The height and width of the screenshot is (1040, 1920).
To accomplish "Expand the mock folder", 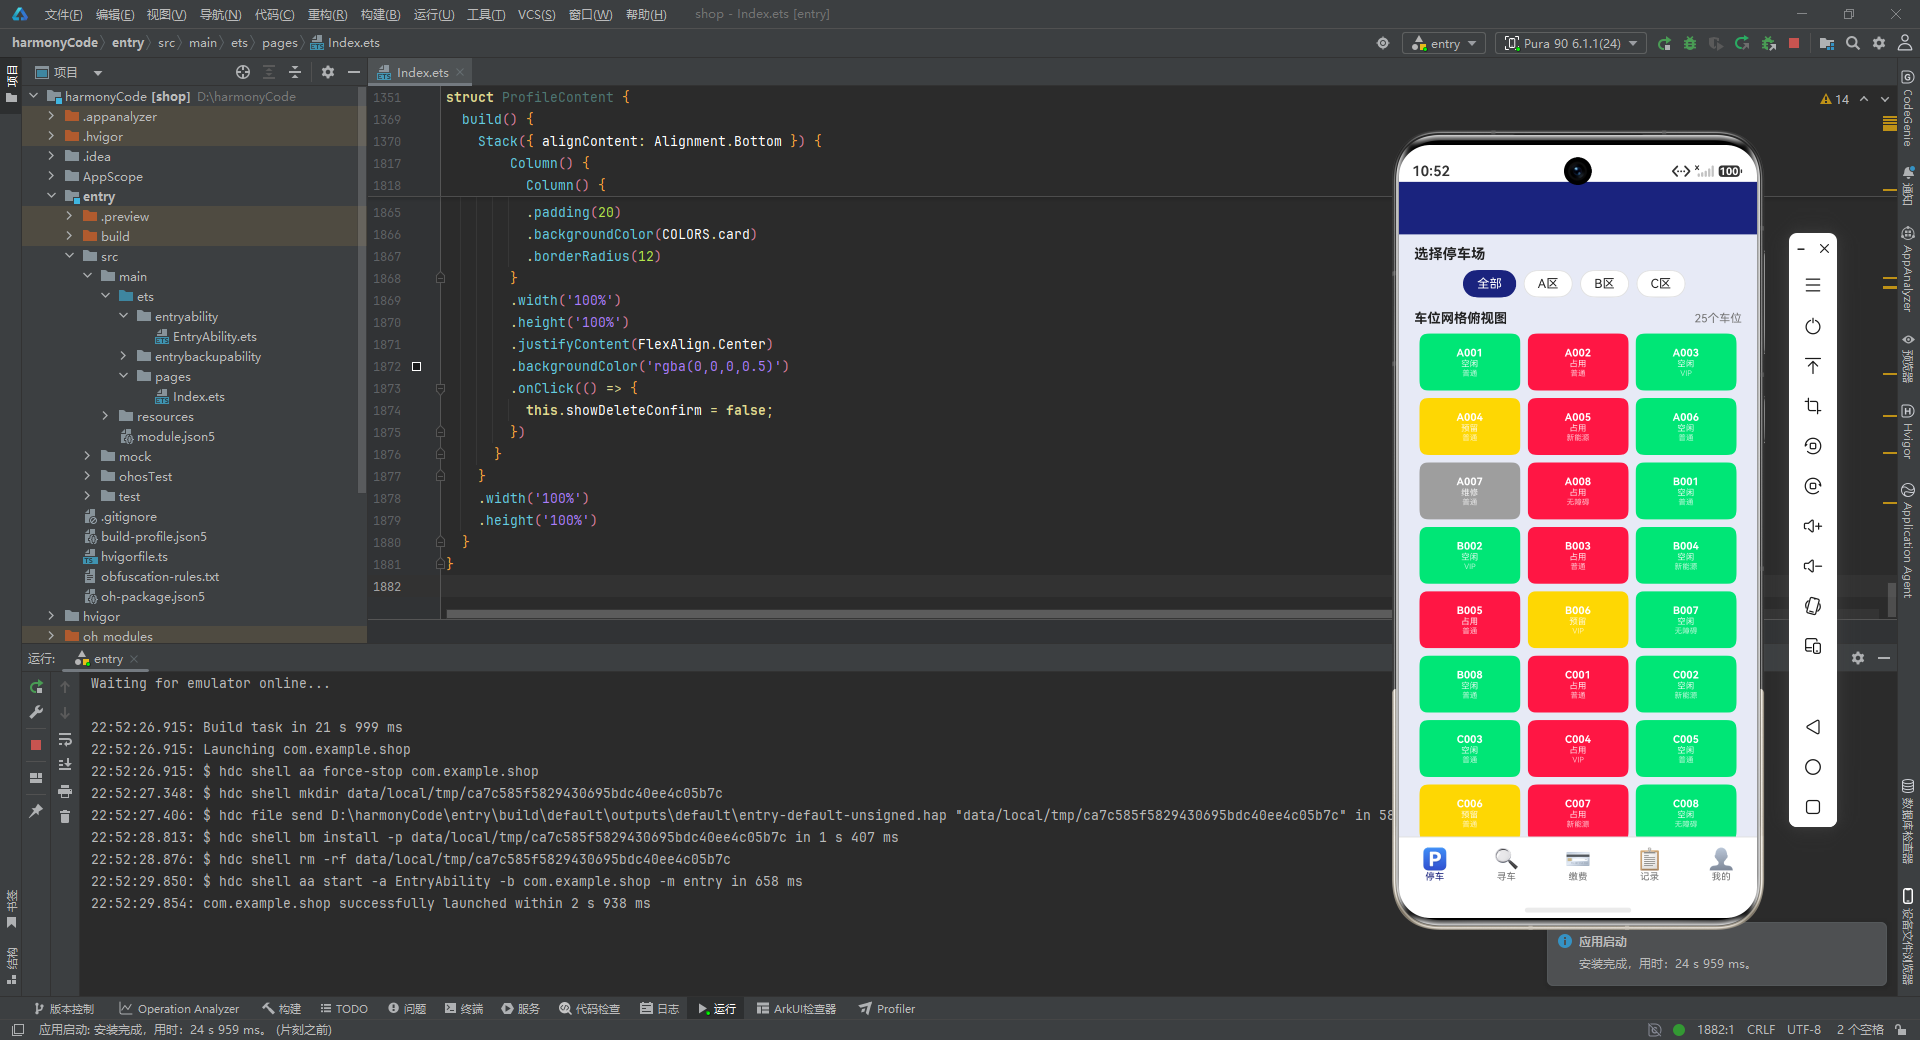I will 87,456.
